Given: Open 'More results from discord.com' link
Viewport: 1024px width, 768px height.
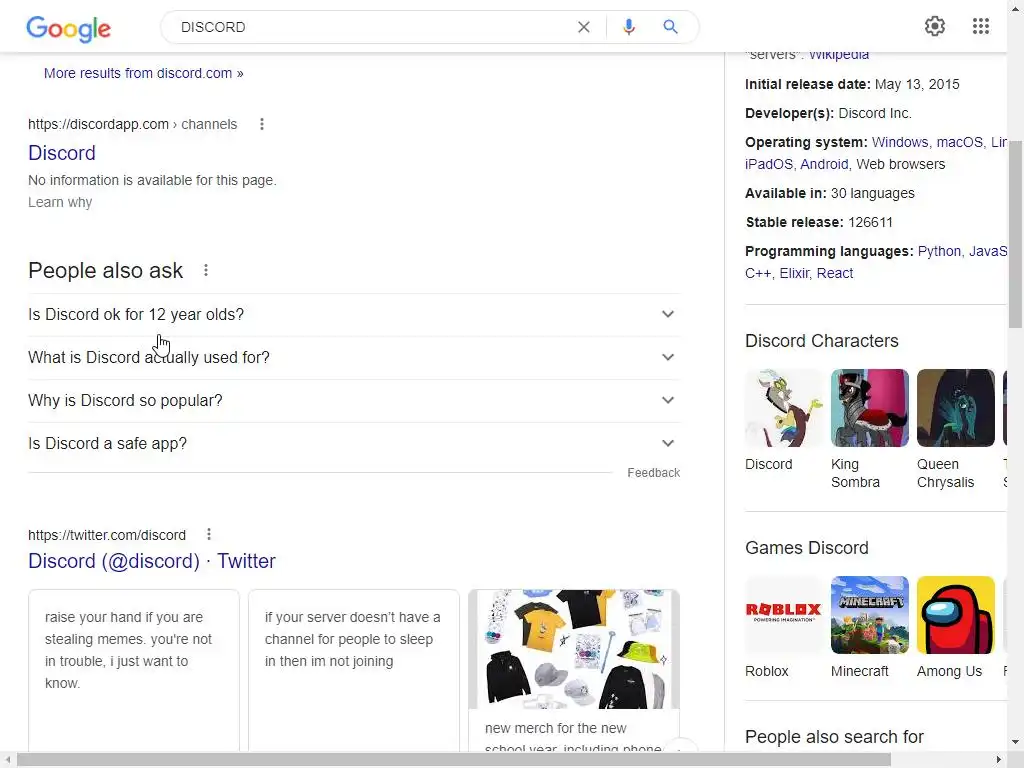Looking at the screenshot, I should point(144,73).
